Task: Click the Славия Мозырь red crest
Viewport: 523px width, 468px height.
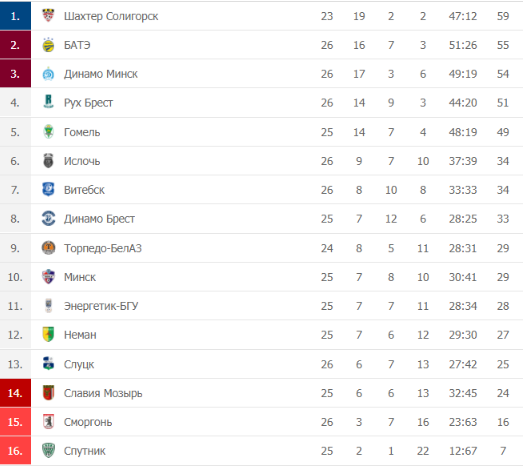Action: pos(48,393)
